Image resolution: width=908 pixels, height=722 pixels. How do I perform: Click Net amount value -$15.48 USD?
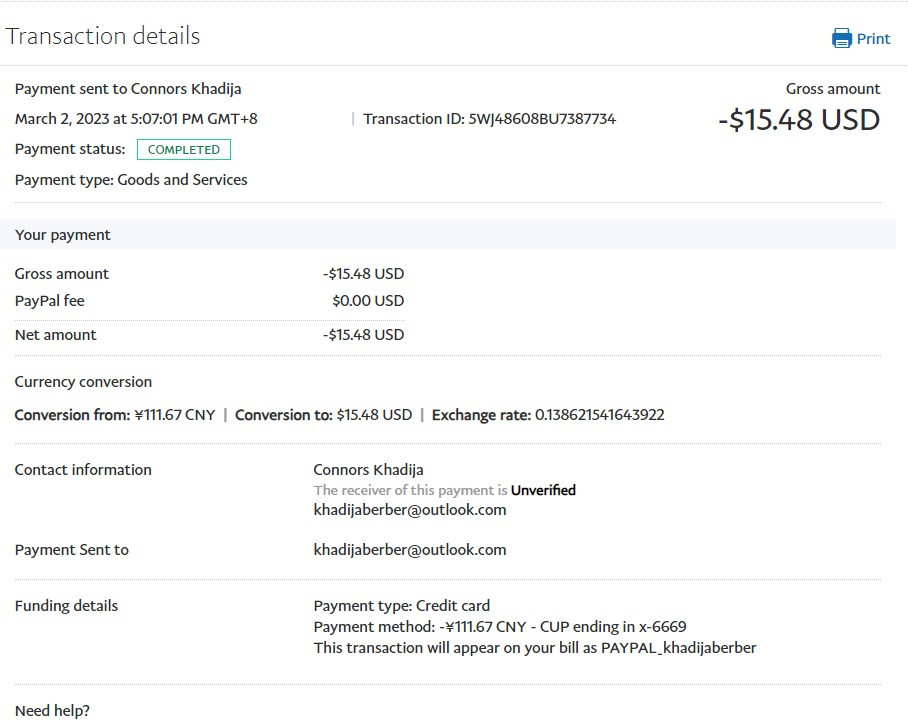tap(364, 335)
